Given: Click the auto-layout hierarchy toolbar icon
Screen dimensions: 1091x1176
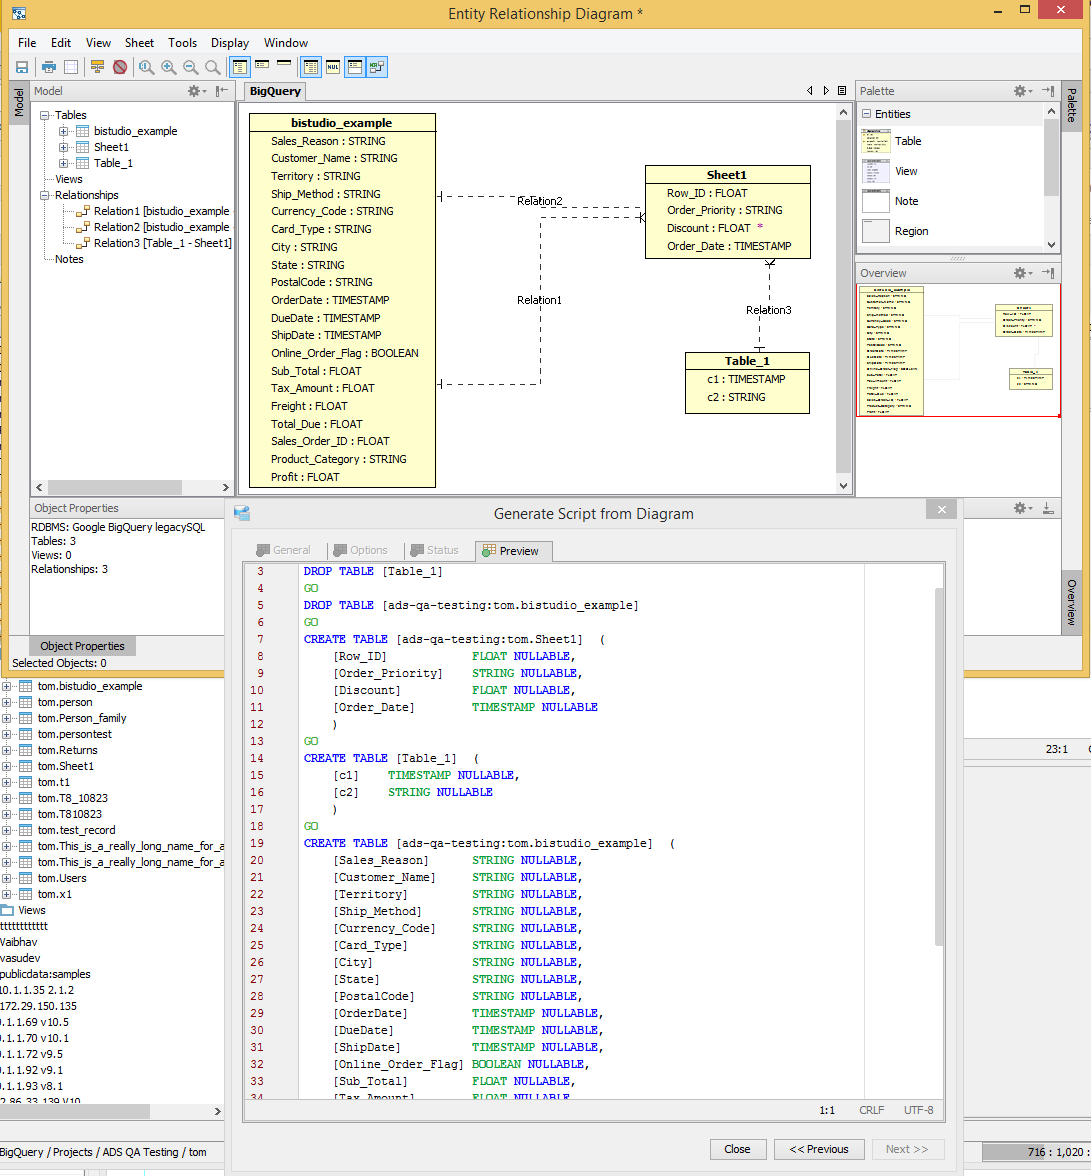Looking at the screenshot, I should pyautogui.click(x=97, y=67).
